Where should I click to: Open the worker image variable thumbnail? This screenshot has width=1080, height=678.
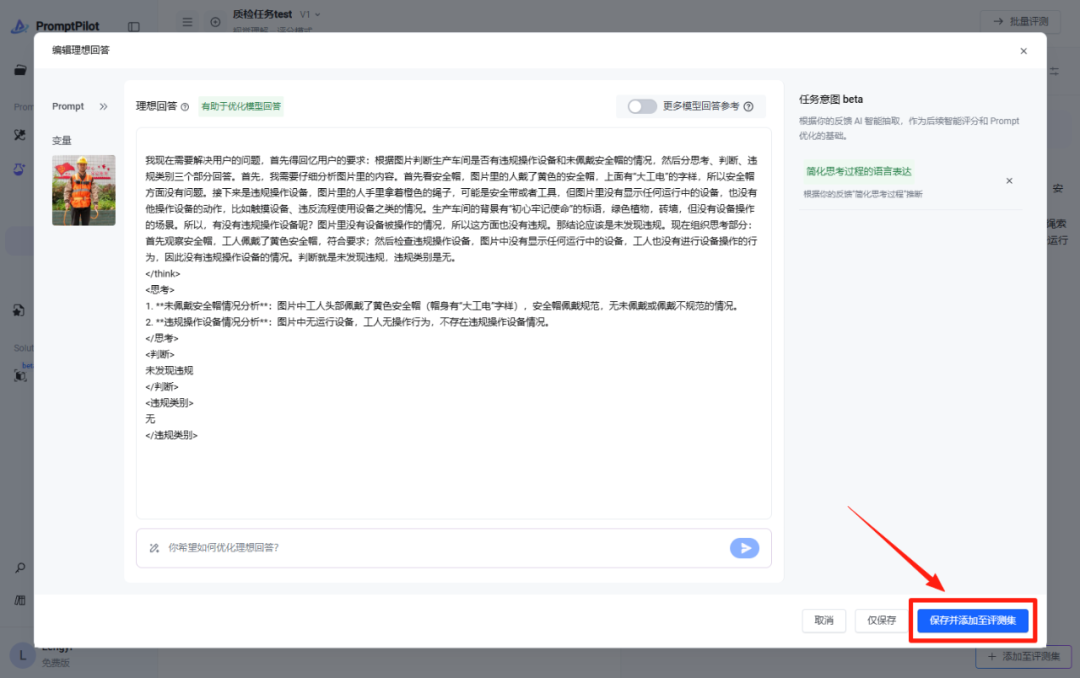83,190
